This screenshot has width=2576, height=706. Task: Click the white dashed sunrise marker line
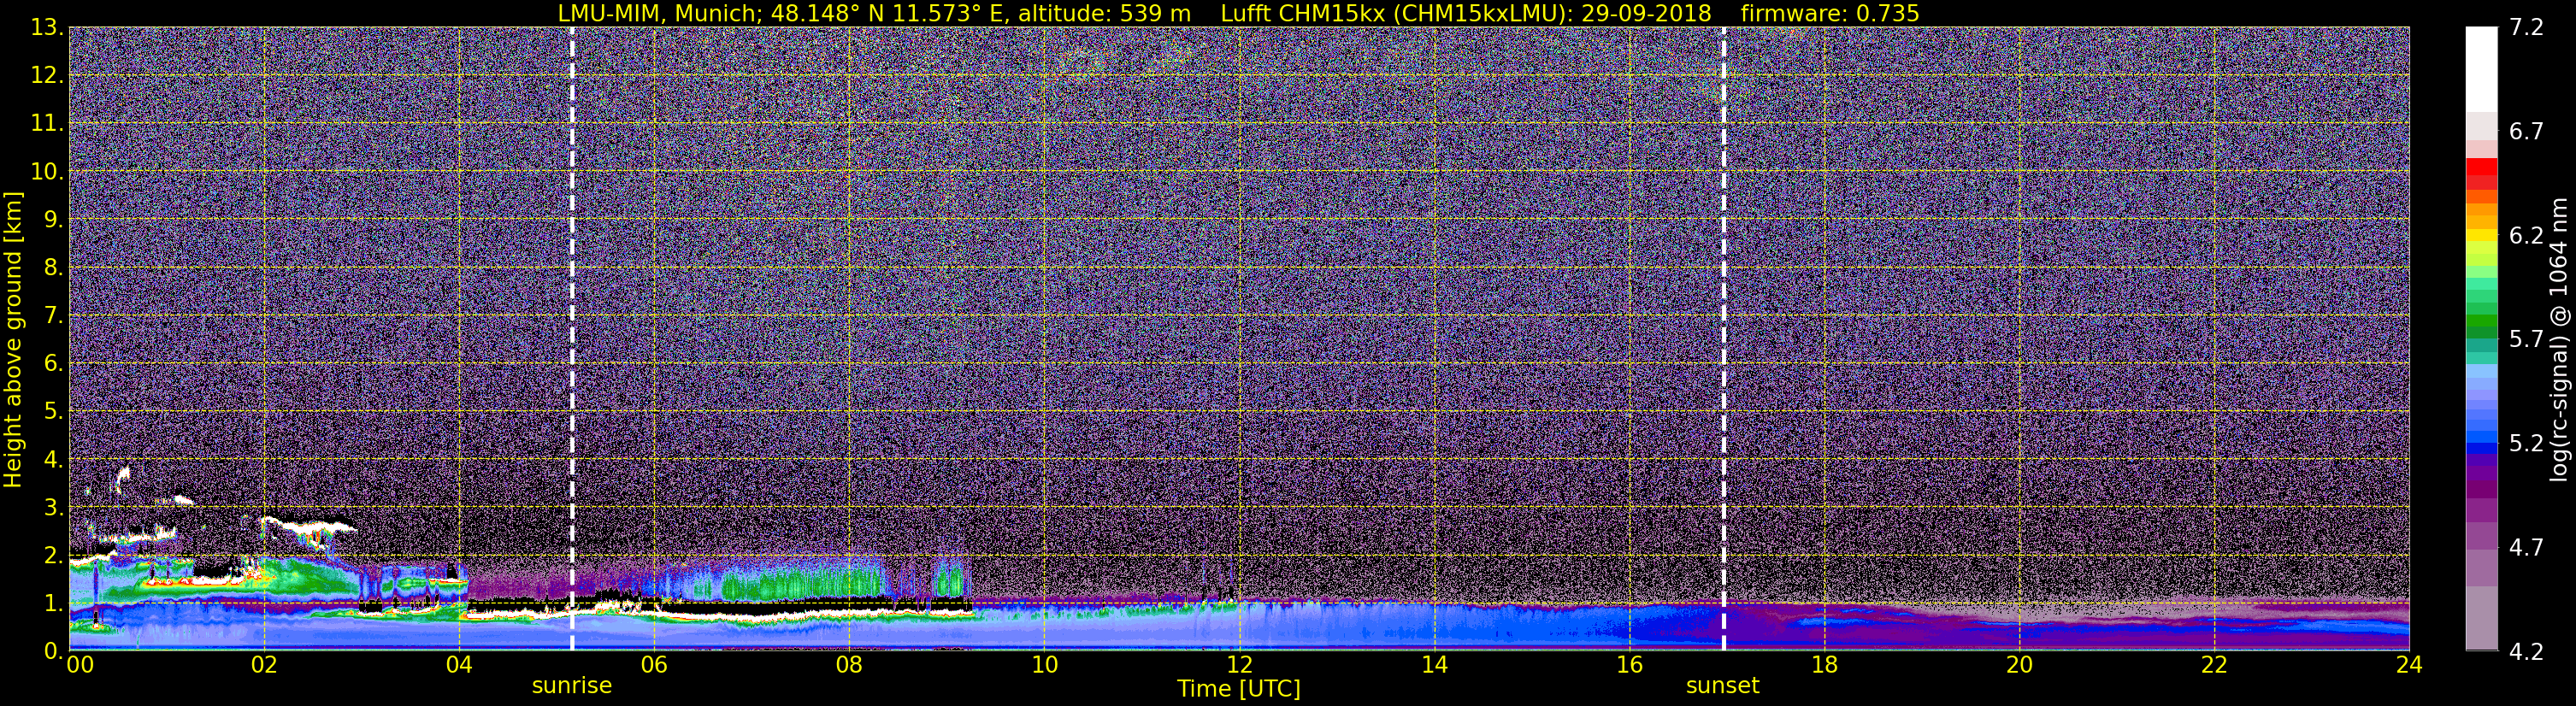(x=572, y=338)
